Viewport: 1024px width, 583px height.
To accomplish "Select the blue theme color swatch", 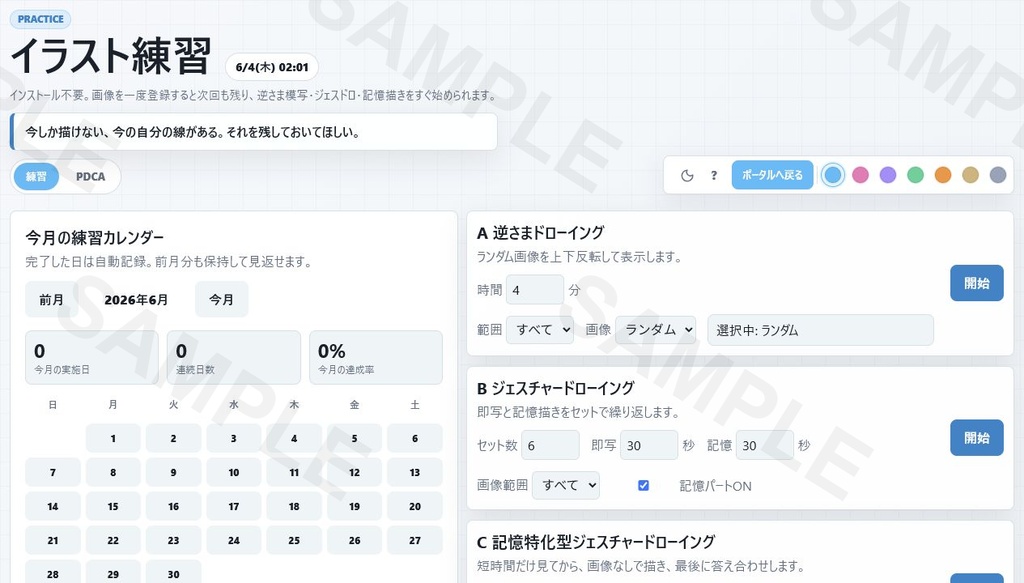I will coord(833,175).
